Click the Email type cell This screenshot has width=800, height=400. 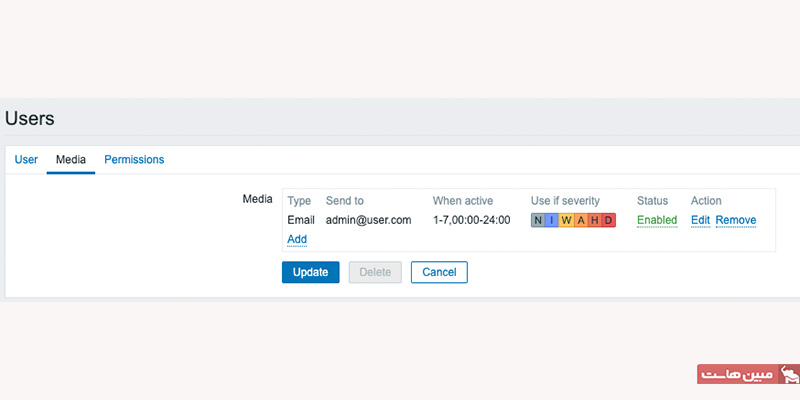tap(301, 220)
